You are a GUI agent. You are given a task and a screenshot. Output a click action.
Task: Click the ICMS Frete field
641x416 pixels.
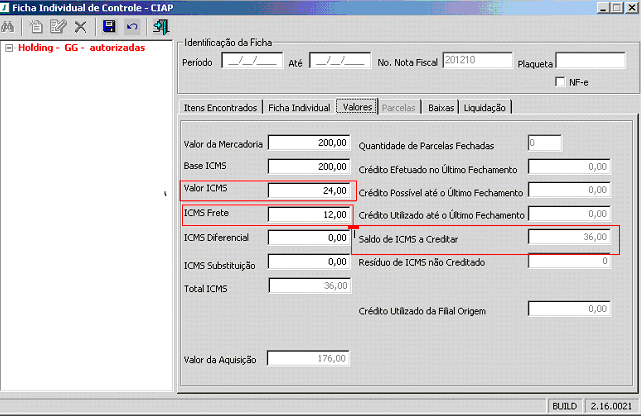coord(309,215)
